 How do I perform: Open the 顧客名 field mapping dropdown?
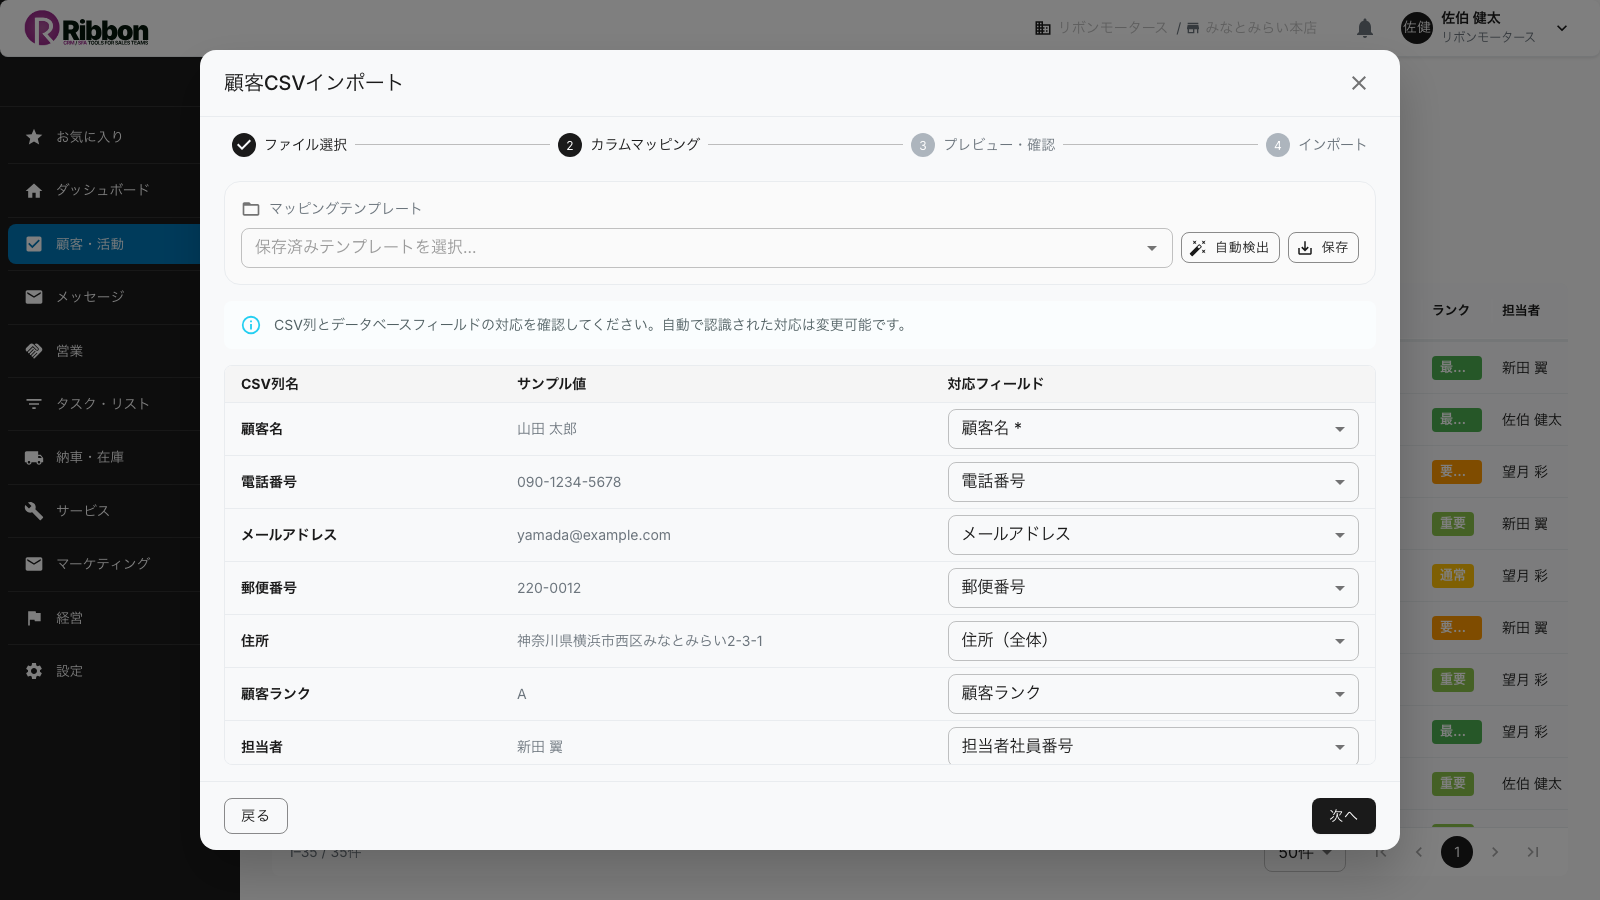pyautogui.click(x=1153, y=429)
